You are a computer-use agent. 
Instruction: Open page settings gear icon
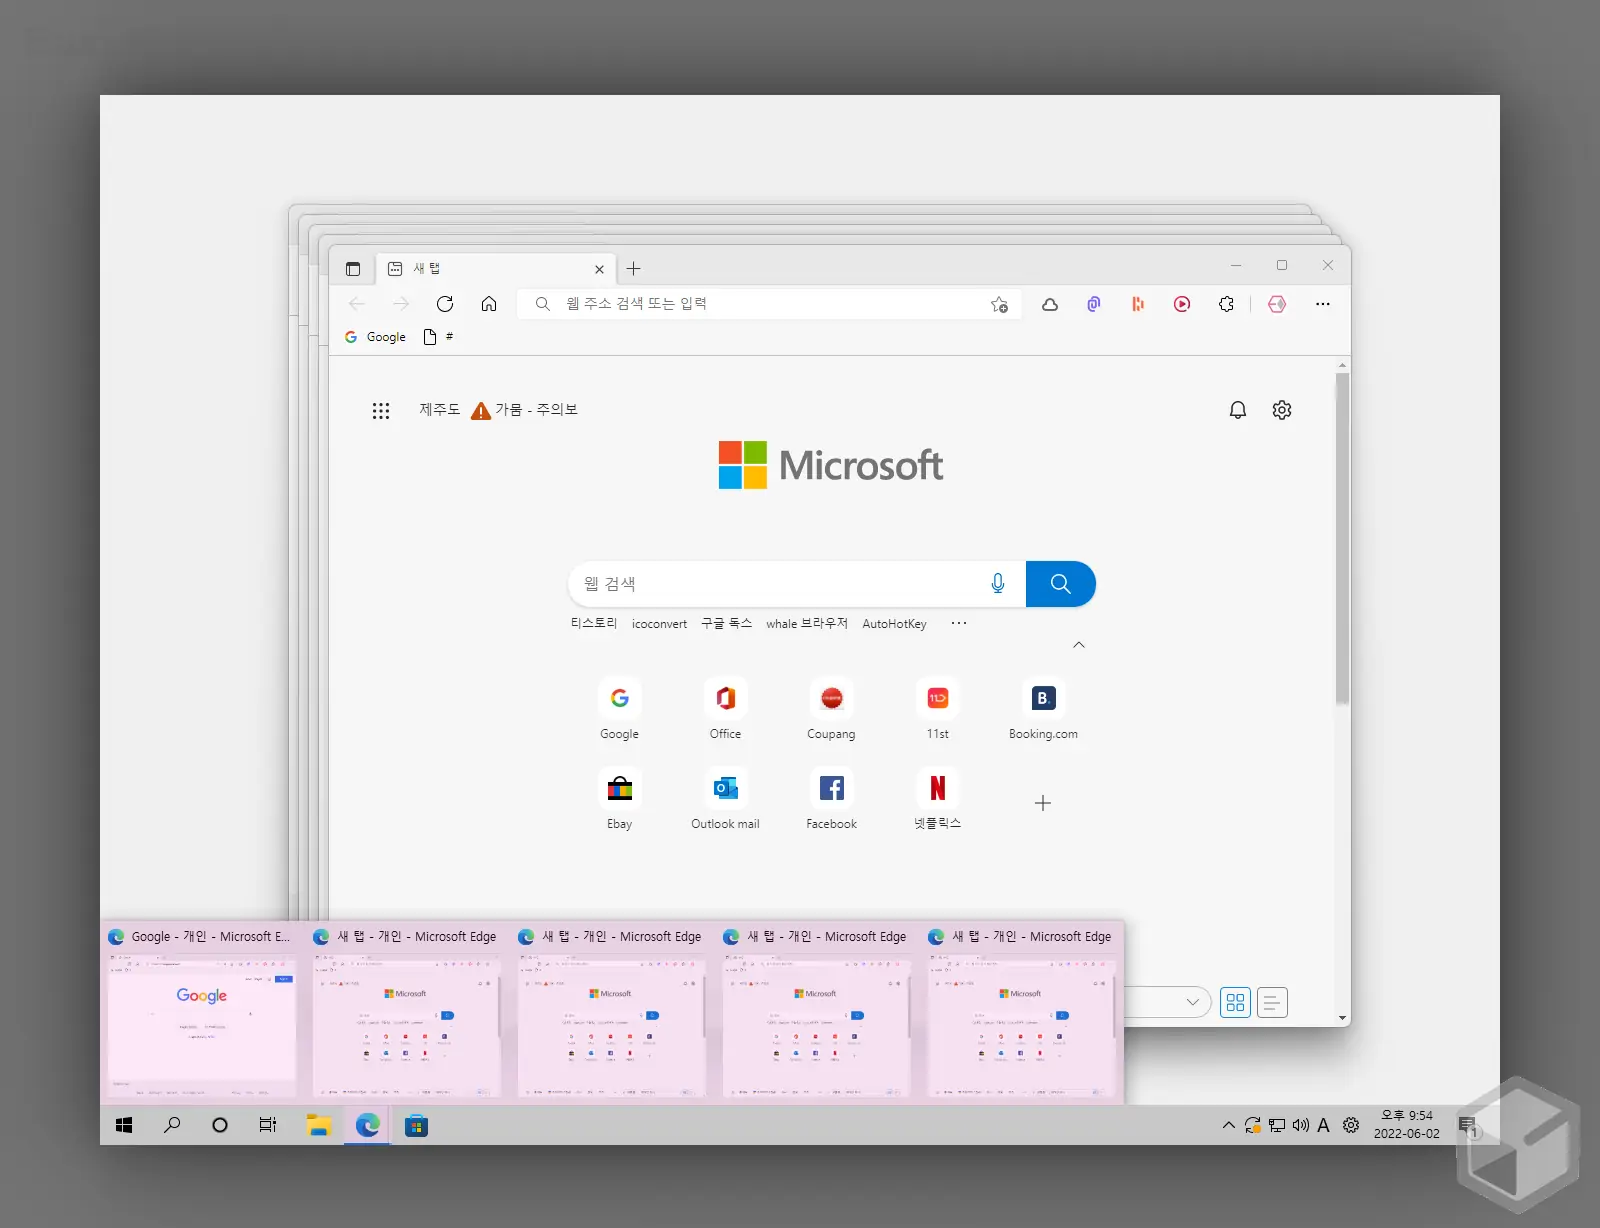pyautogui.click(x=1282, y=410)
